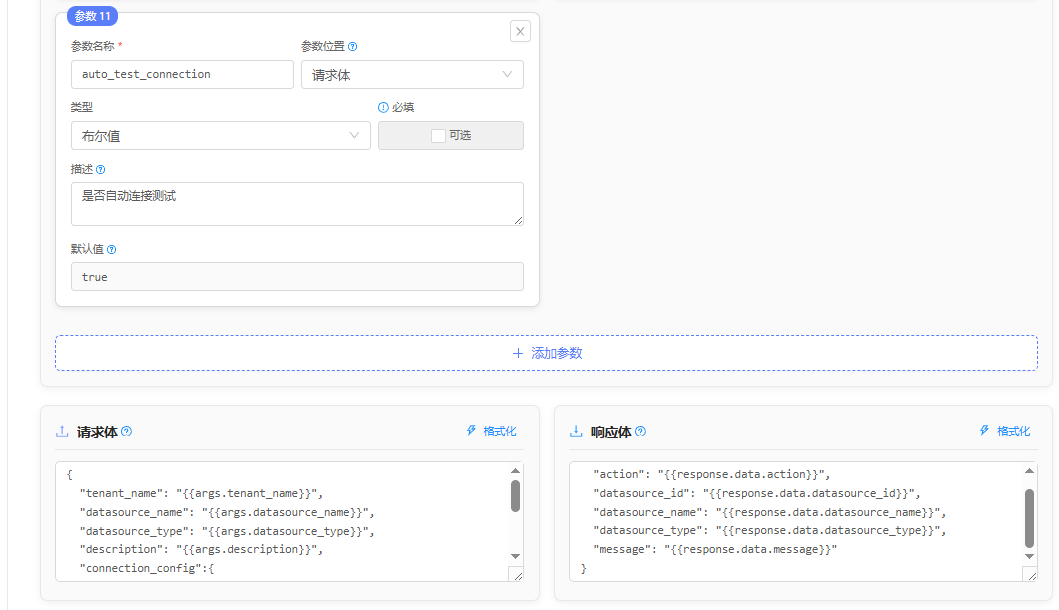This screenshot has width=1059, height=610.
Task: Click the 描述 textarea 是否自动连接测试
Action: (297, 203)
